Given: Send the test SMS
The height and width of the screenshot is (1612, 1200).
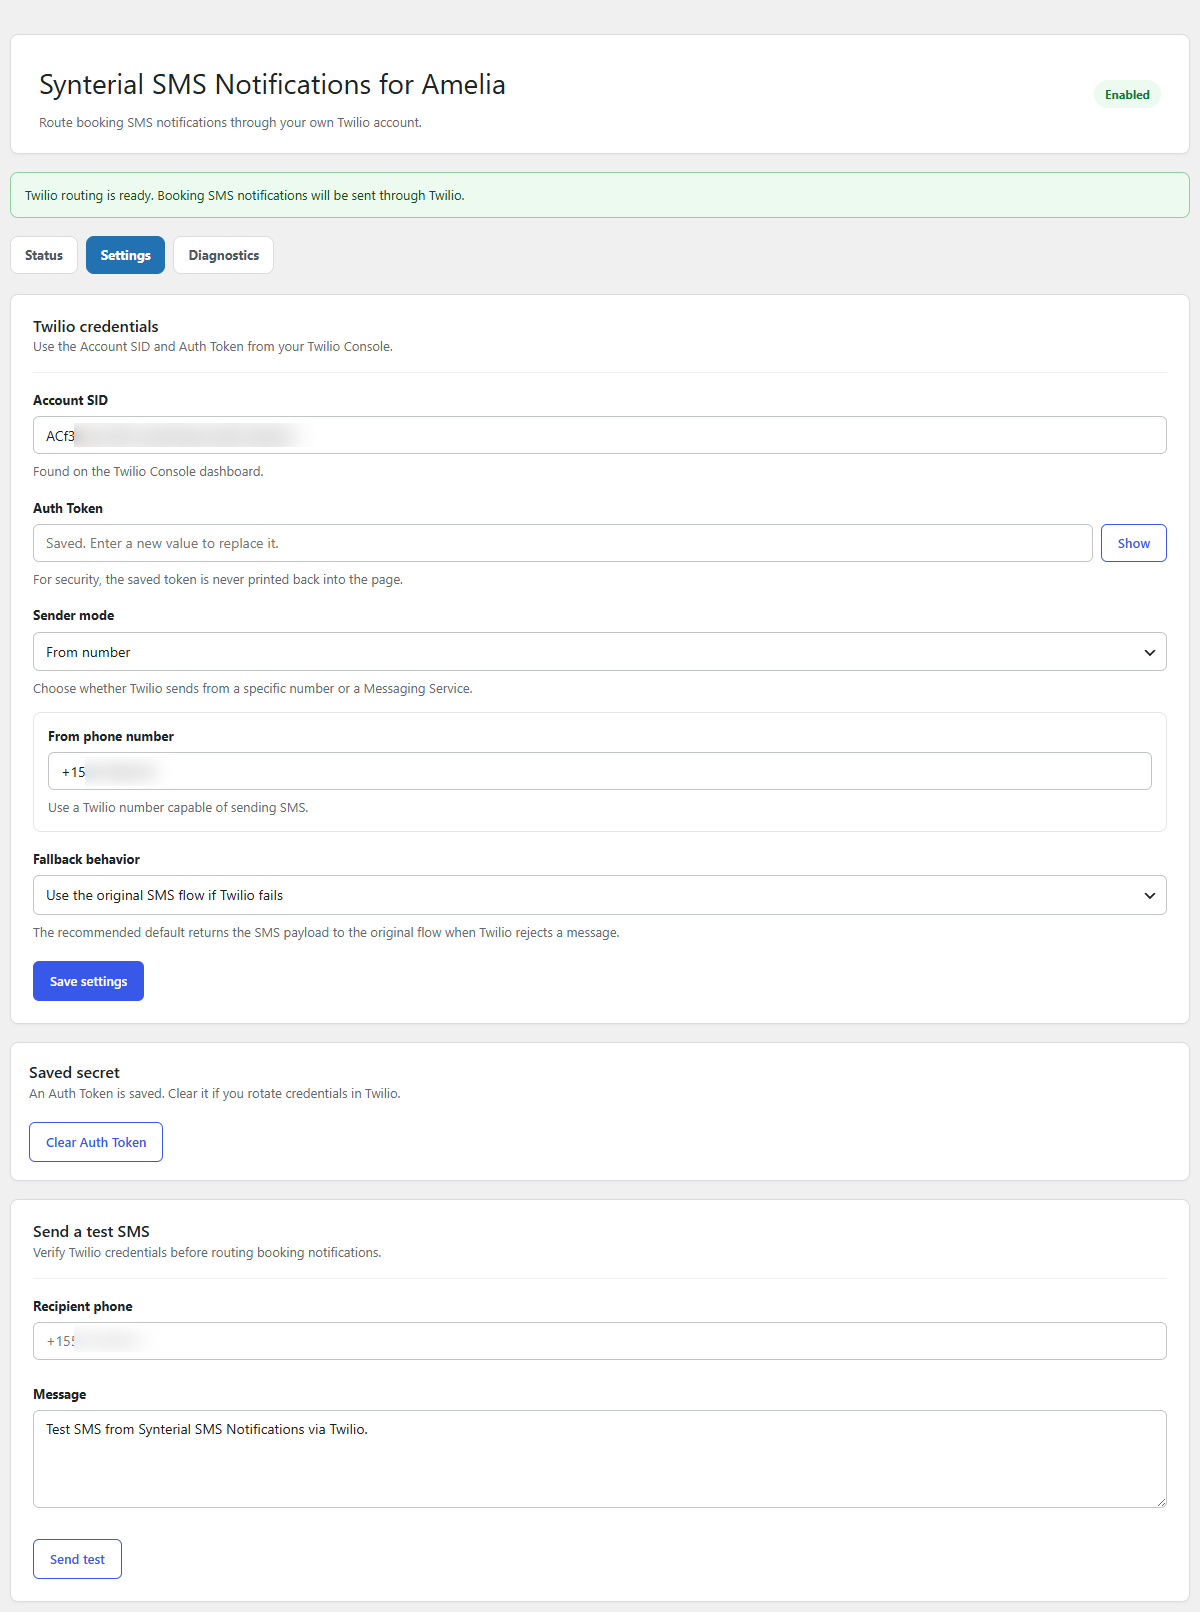Looking at the screenshot, I should click(x=77, y=1559).
